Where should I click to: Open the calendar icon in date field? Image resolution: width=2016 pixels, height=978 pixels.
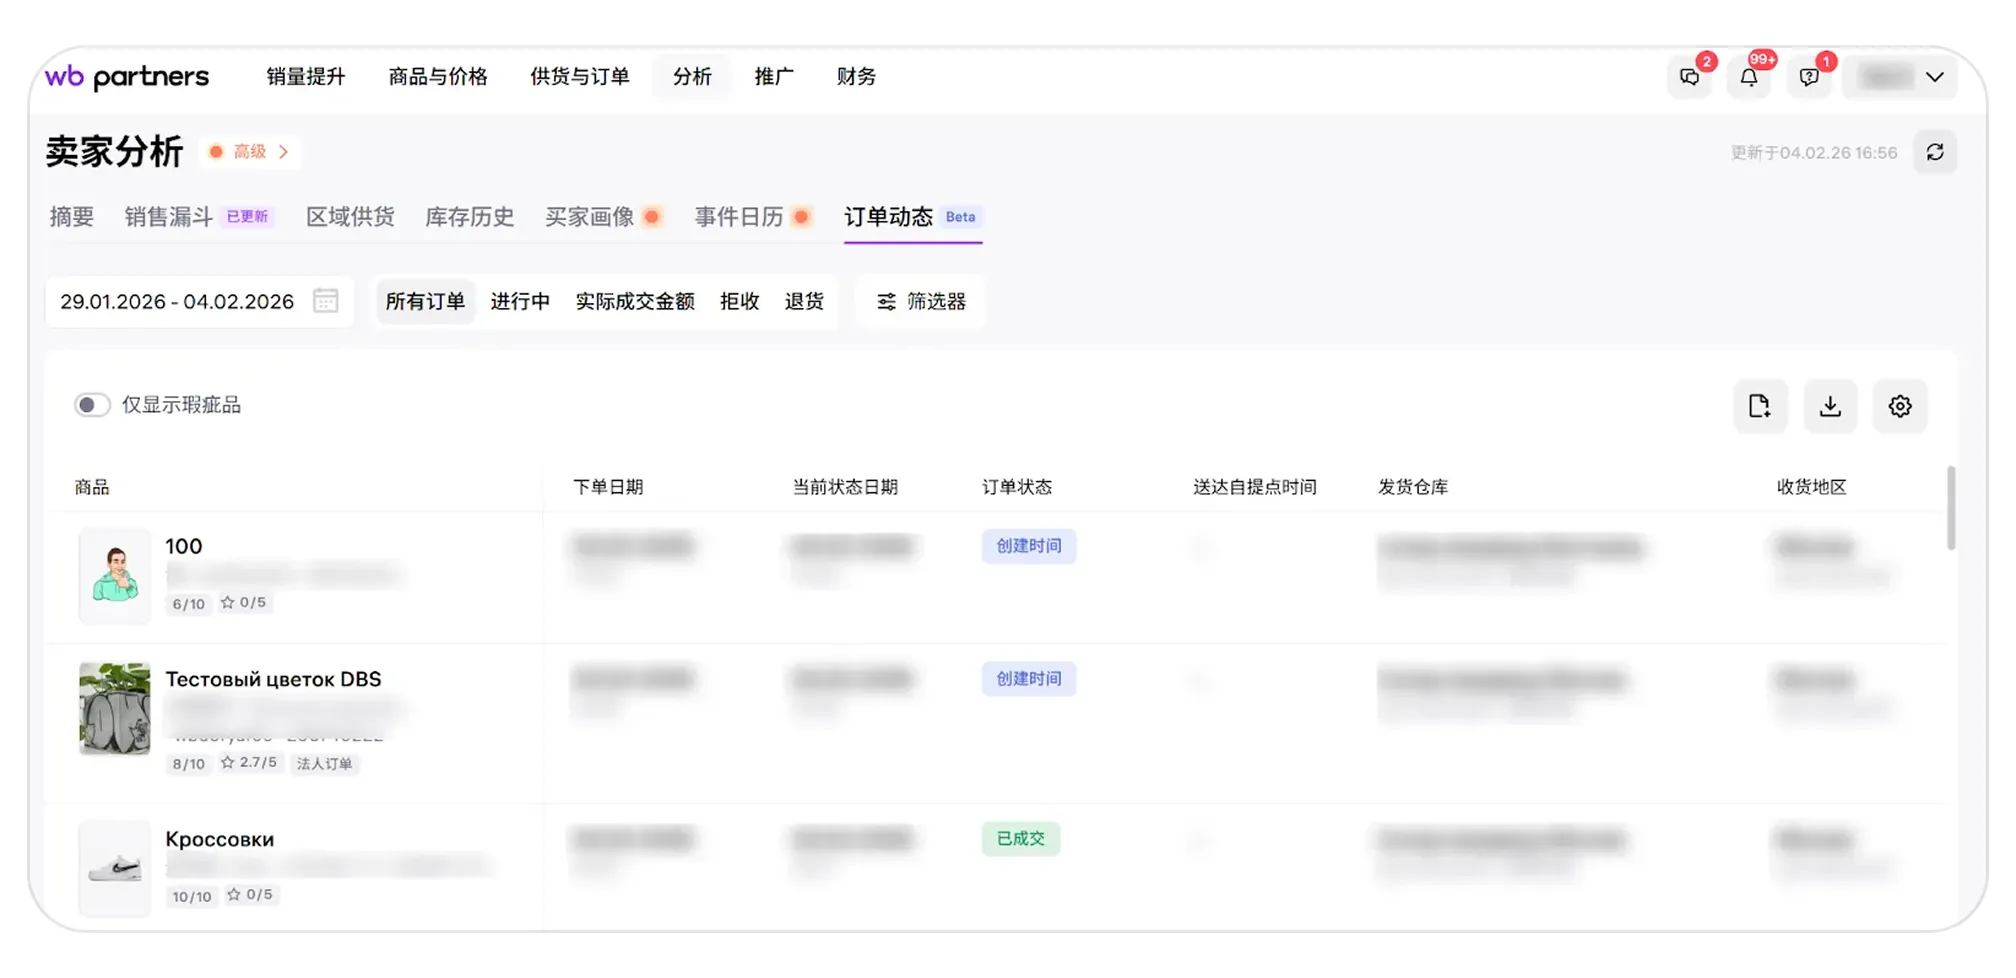pos(326,301)
